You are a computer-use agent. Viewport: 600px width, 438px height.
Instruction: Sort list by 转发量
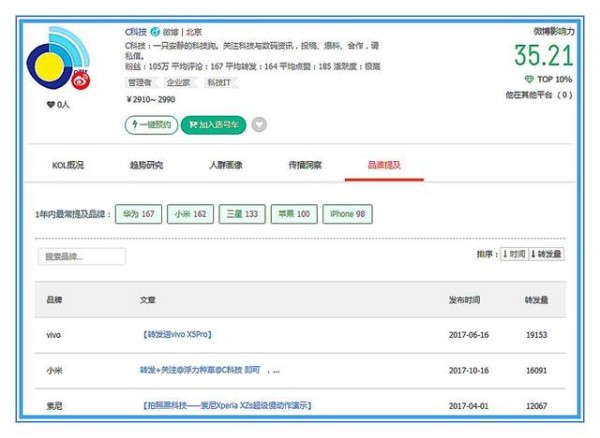(546, 254)
